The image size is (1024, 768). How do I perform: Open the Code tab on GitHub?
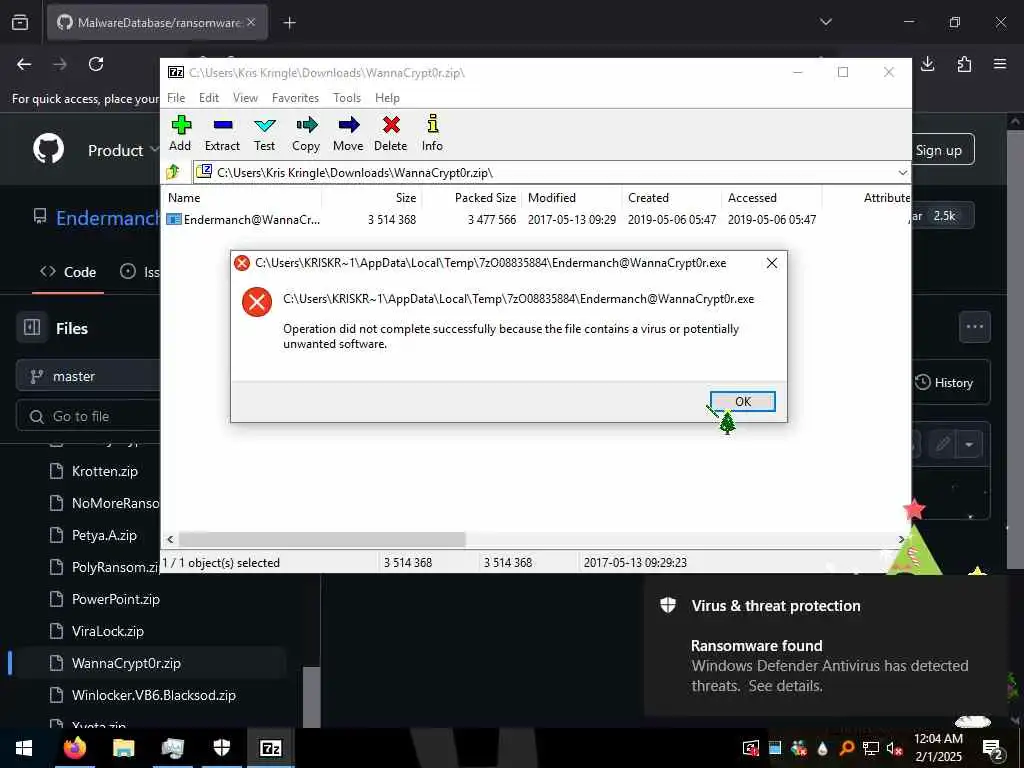click(x=68, y=272)
